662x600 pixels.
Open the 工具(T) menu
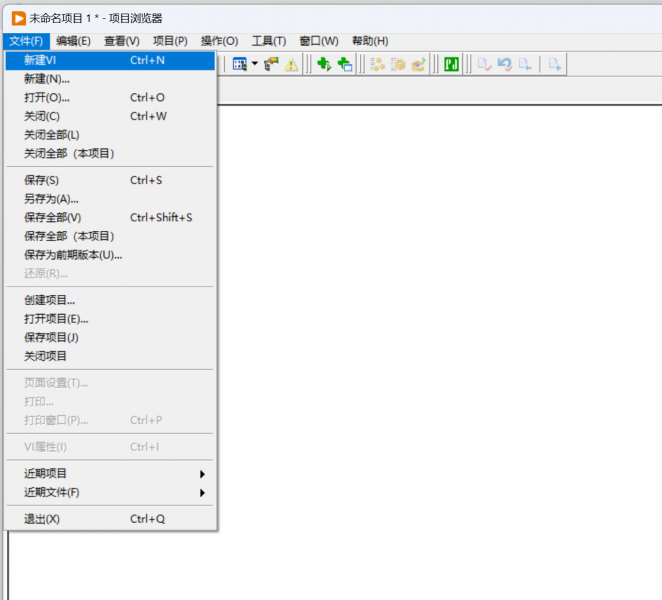pyautogui.click(x=269, y=41)
